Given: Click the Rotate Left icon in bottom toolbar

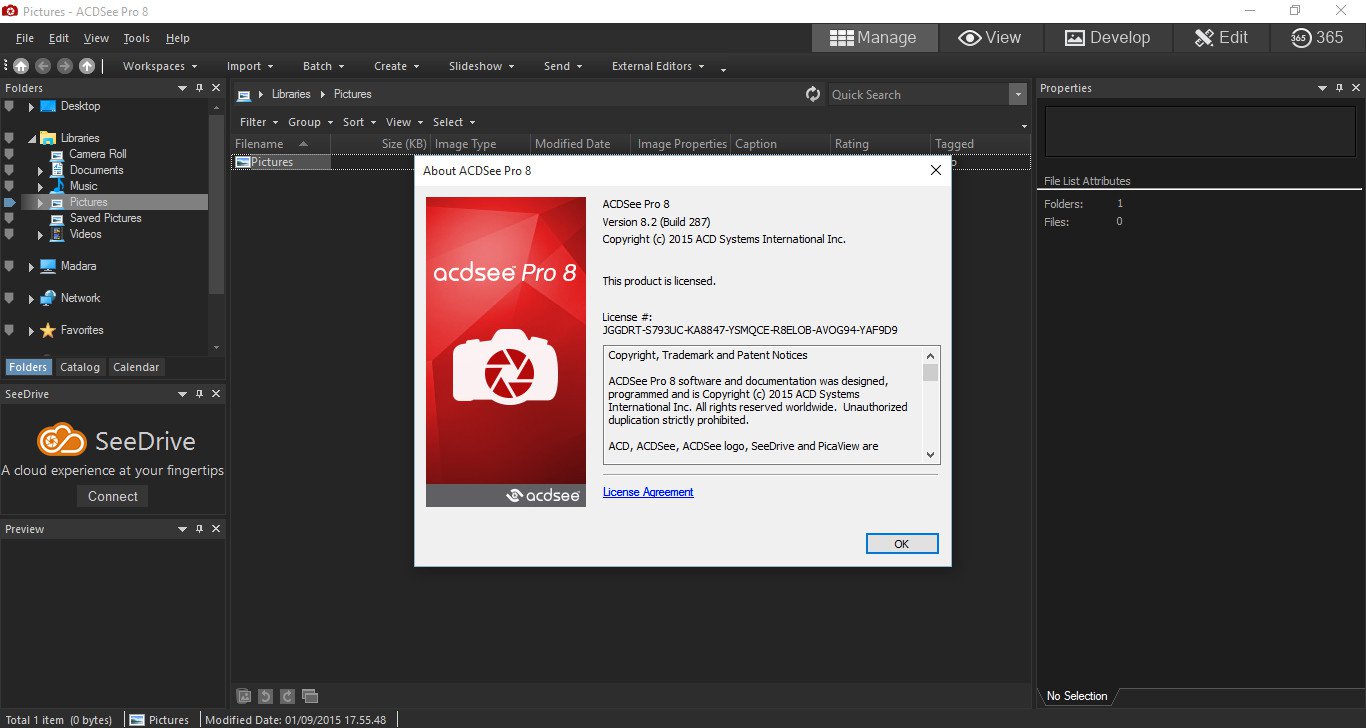Looking at the screenshot, I should click(265, 696).
